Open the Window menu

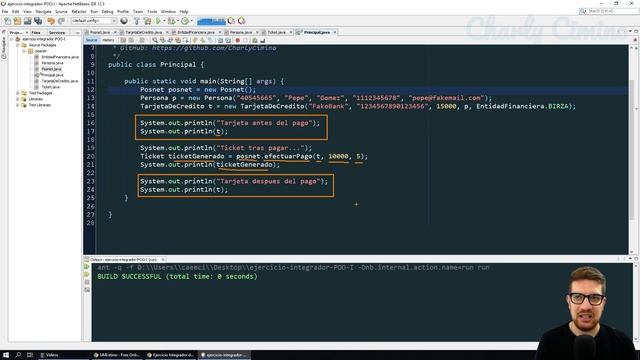pyautogui.click(x=168, y=11)
